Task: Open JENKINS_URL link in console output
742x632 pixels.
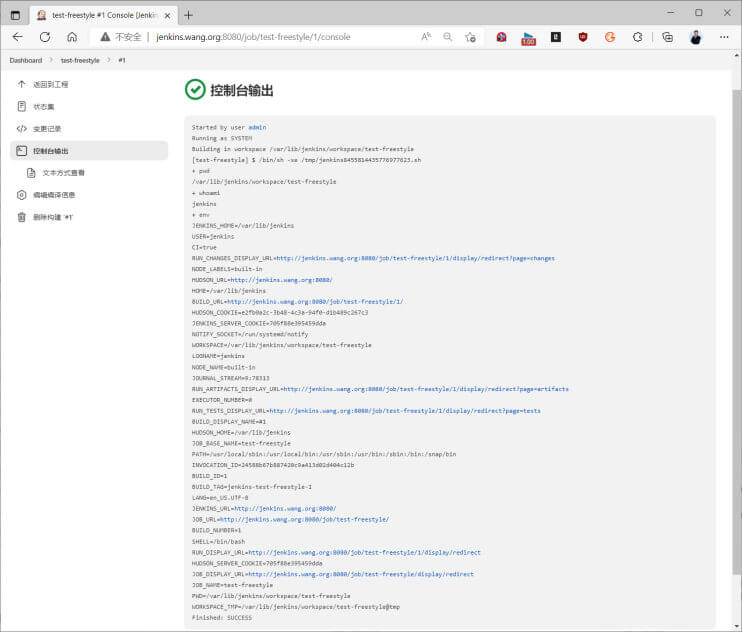Action: point(285,509)
